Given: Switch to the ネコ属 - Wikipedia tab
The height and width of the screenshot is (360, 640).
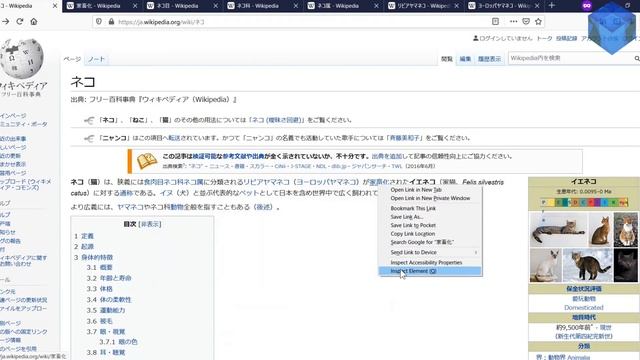Looking at the screenshot, I should 338,6.
